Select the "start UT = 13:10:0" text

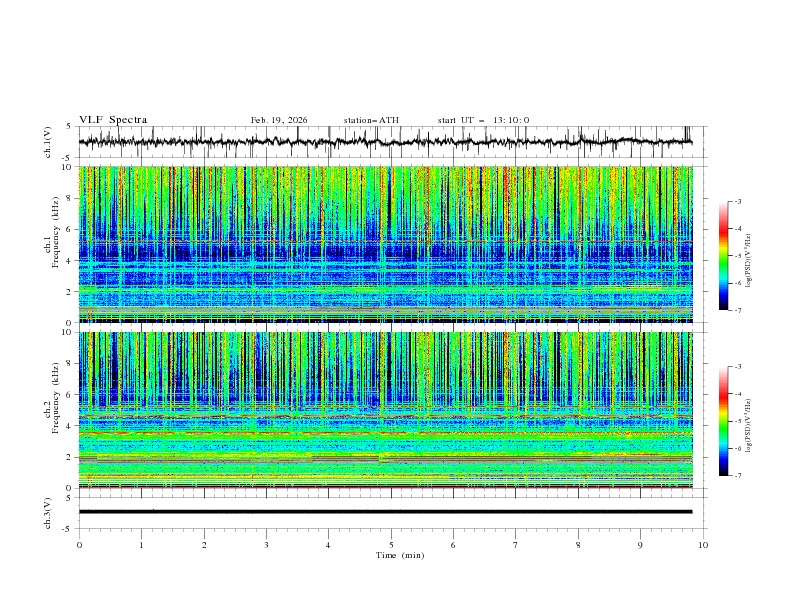[x=483, y=120]
